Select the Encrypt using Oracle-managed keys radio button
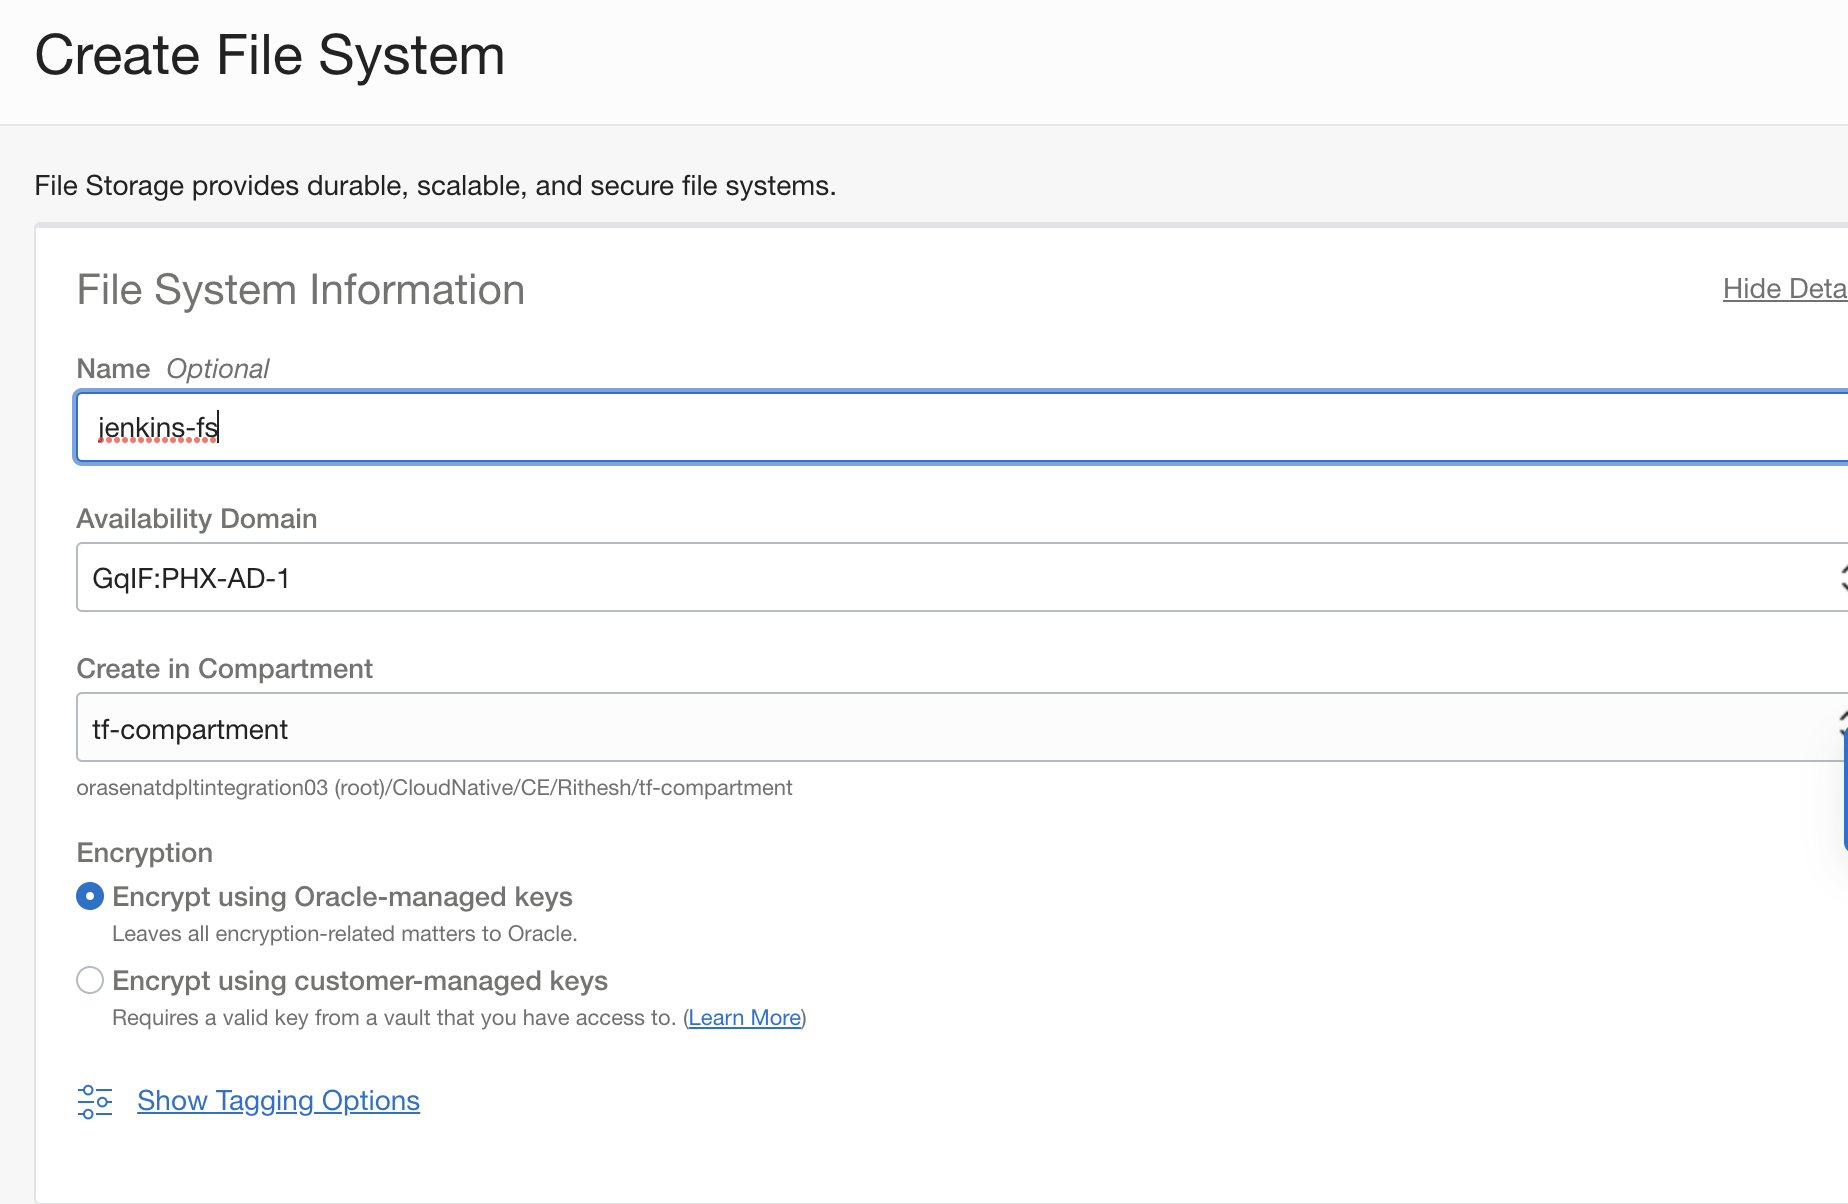The image size is (1848, 1204). (89, 896)
